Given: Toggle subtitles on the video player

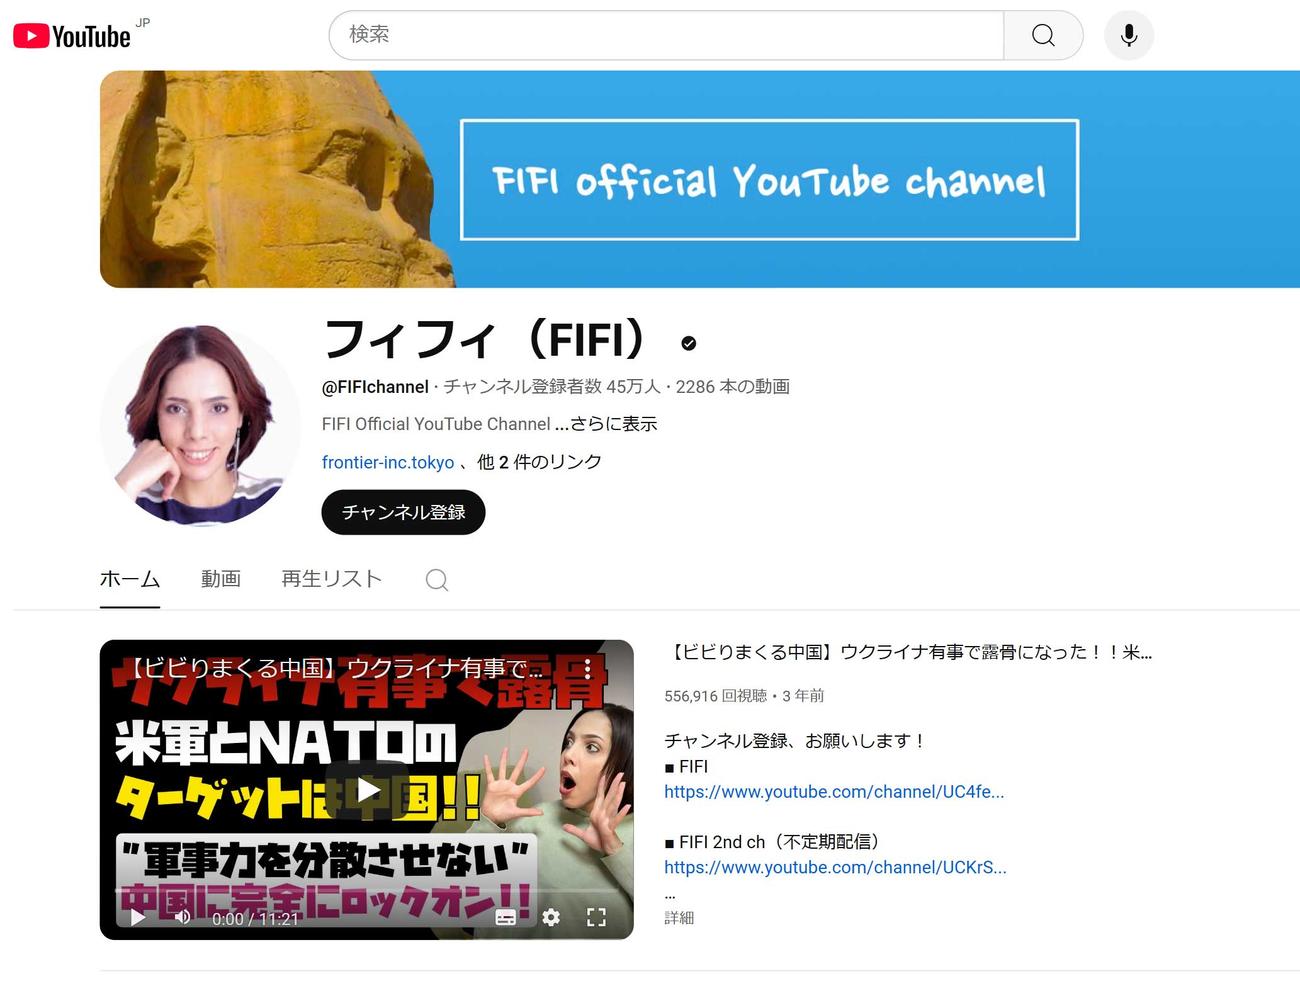Looking at the screenshot, I should tap(506, 917).
